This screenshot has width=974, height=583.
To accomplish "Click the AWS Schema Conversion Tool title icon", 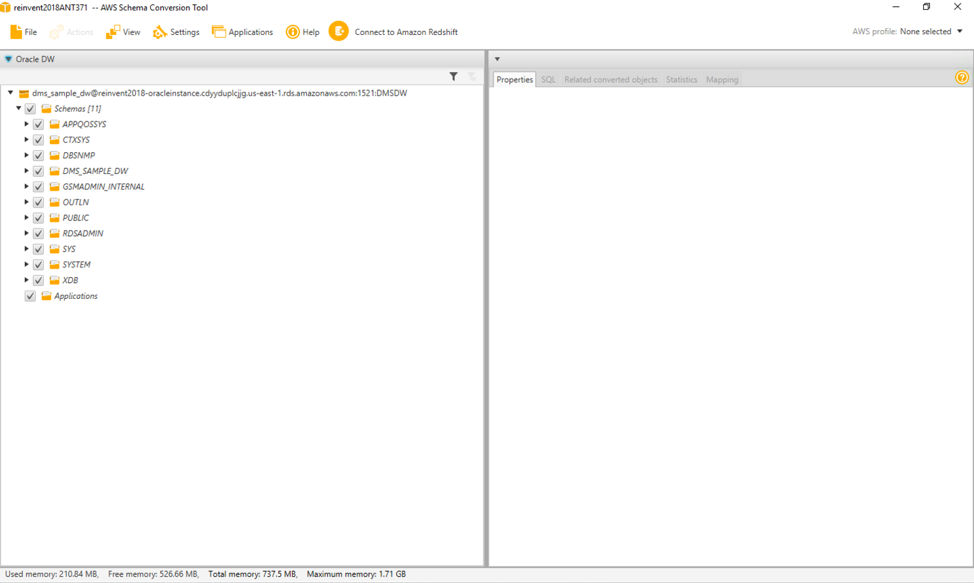I will tap(5, 7).
